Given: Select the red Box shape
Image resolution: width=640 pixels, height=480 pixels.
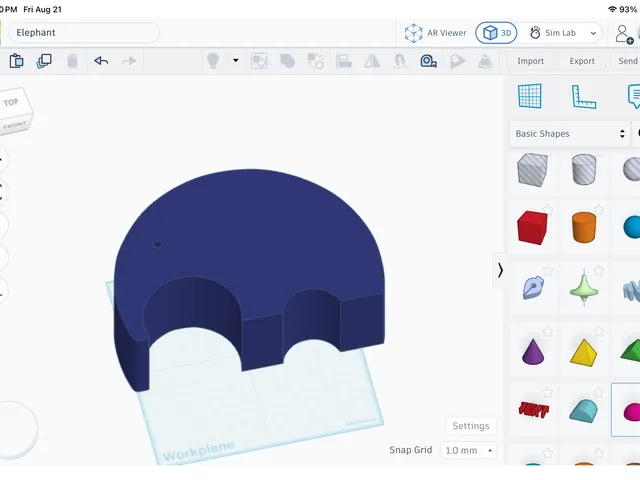Looking at the screenshot, I should point(532,228).
